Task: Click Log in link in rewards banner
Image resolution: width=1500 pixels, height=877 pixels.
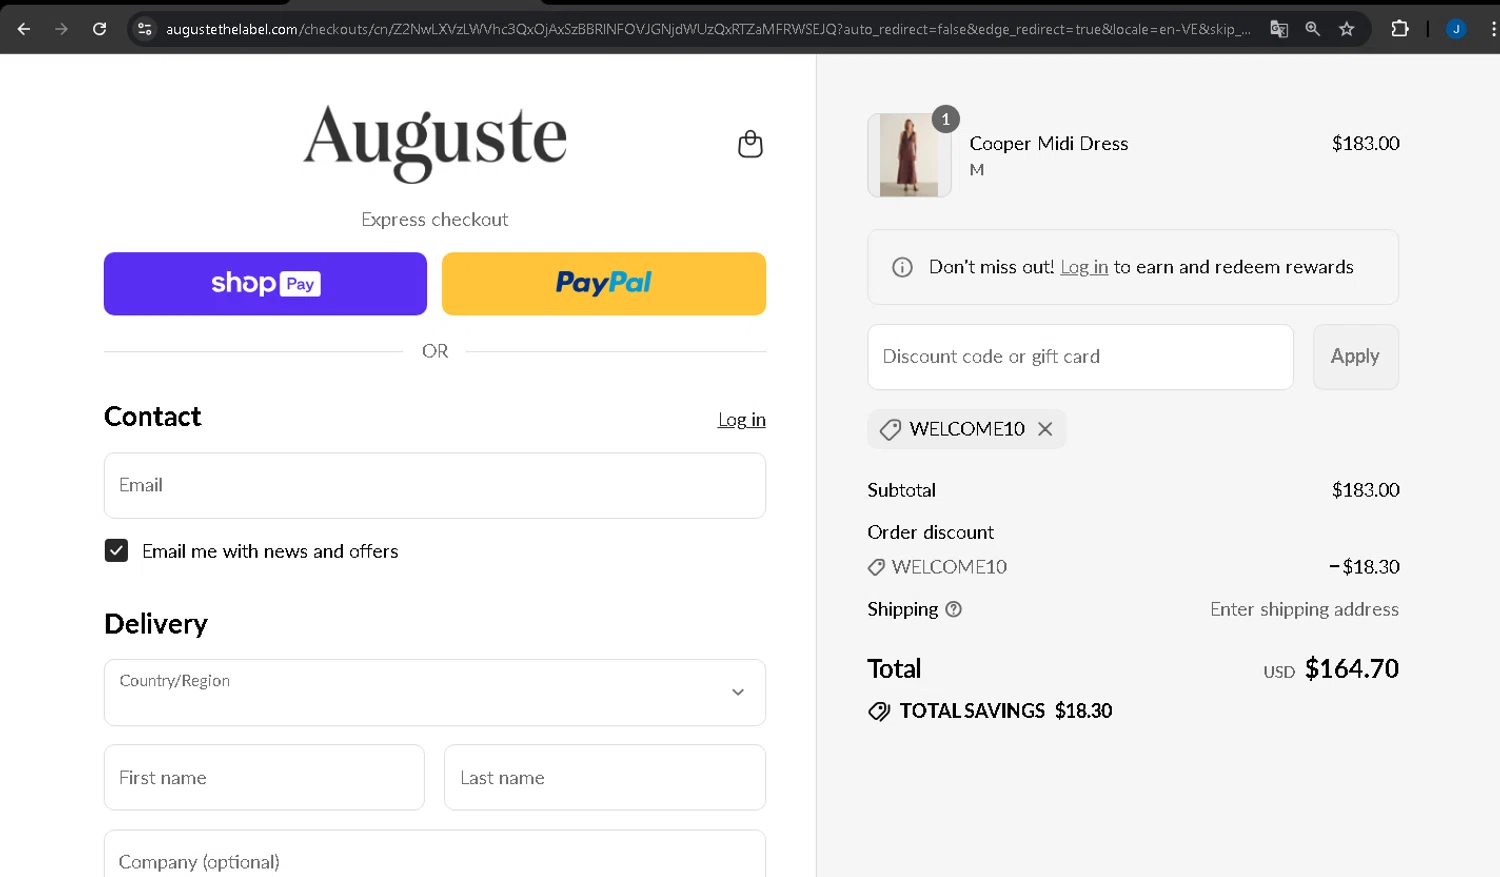Action: click(1084, 267)
